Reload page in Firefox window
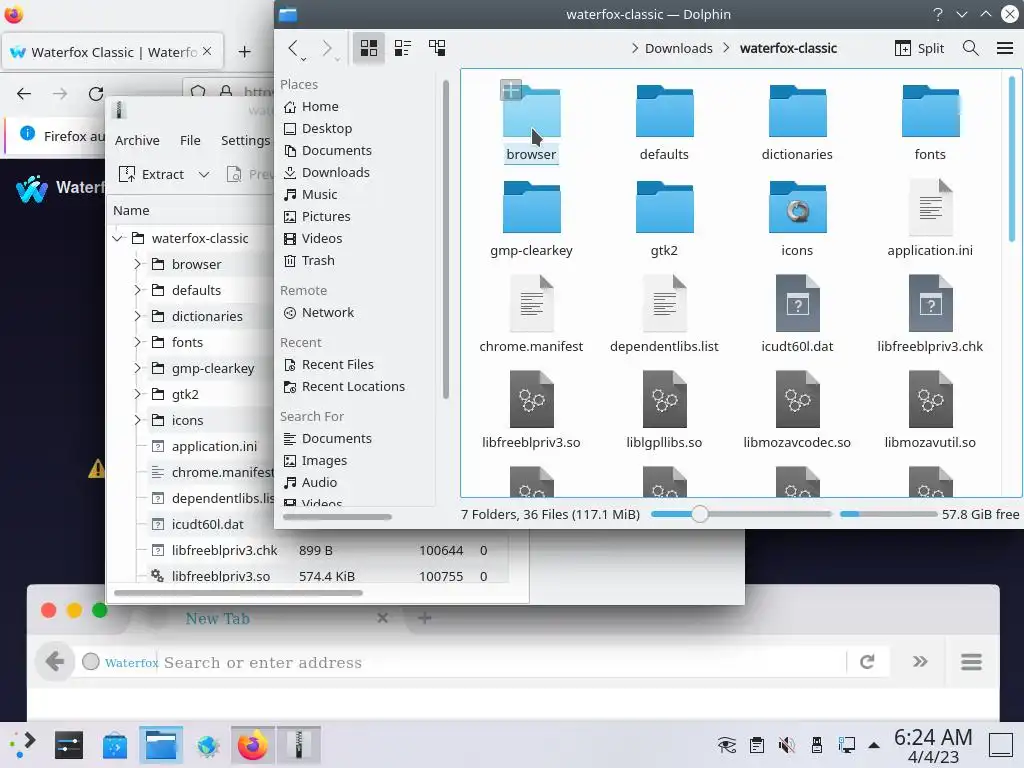 click(96, 93)
